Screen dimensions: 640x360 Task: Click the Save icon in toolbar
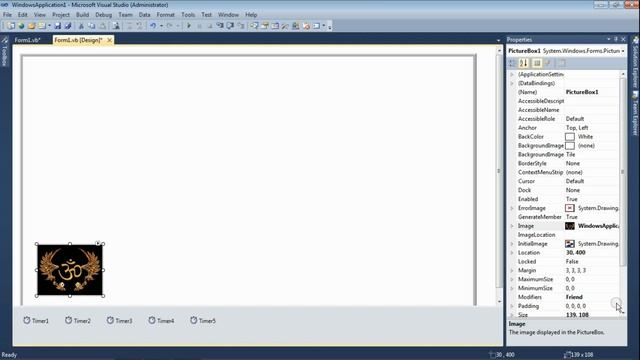coord(58,26)
